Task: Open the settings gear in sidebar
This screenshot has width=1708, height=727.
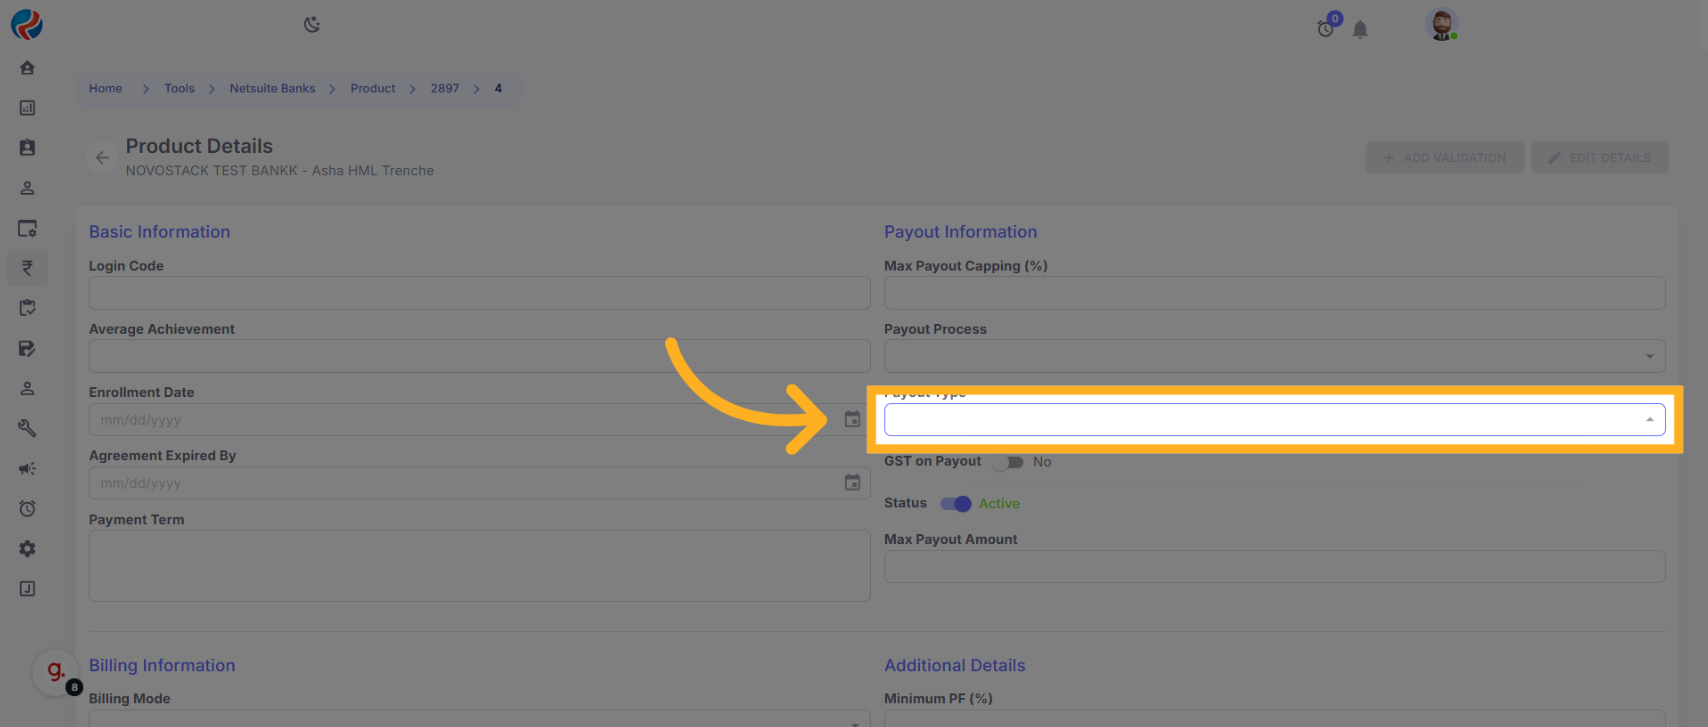Action: 27,549
